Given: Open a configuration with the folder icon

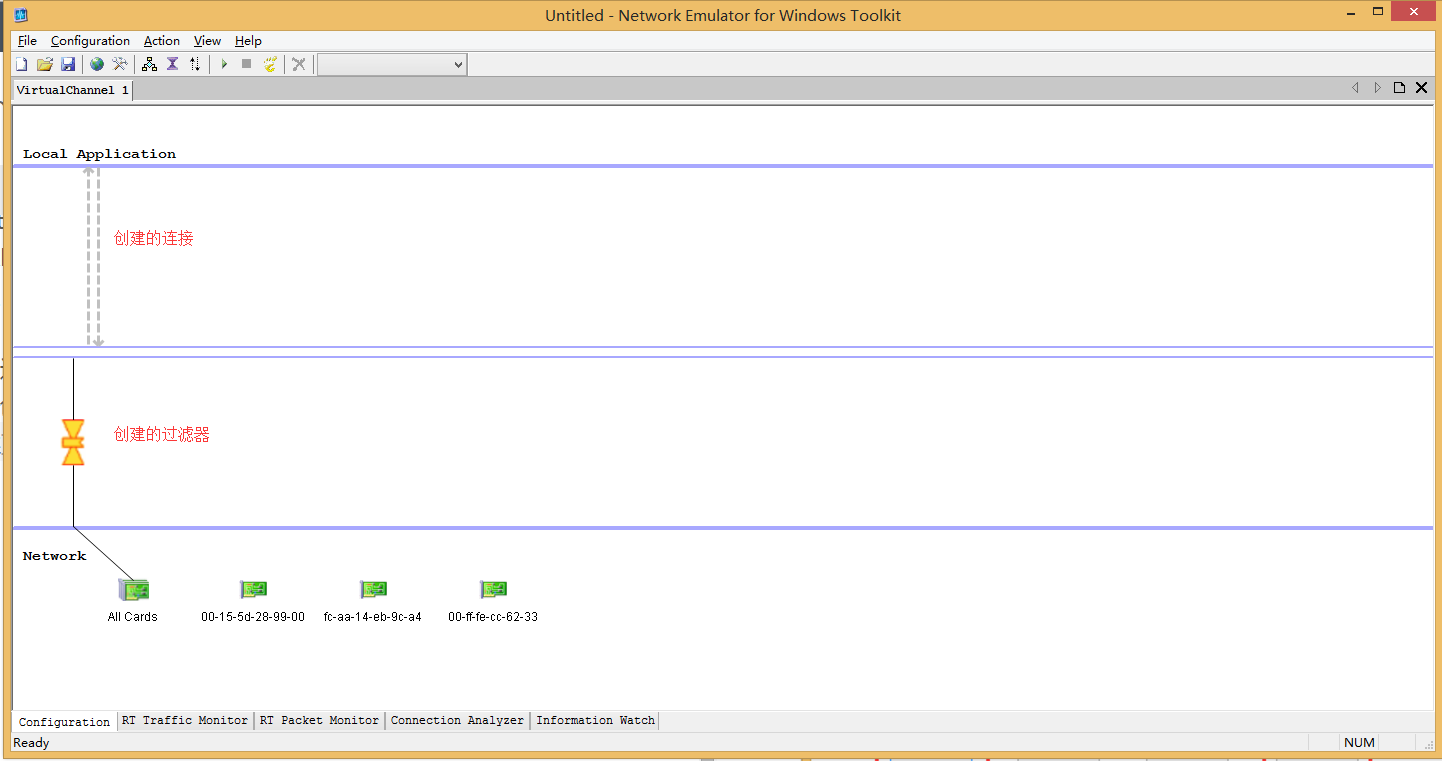Looking at the screenshot, I should (45, 64).
